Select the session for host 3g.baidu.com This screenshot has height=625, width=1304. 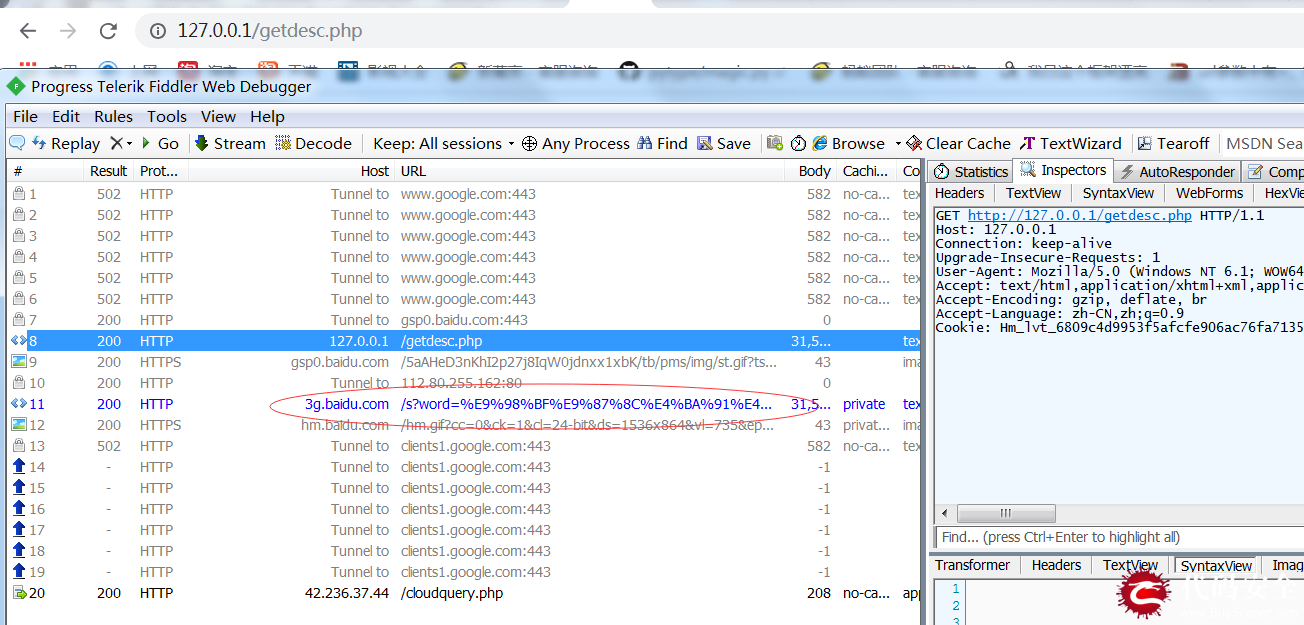pos(464,404)
